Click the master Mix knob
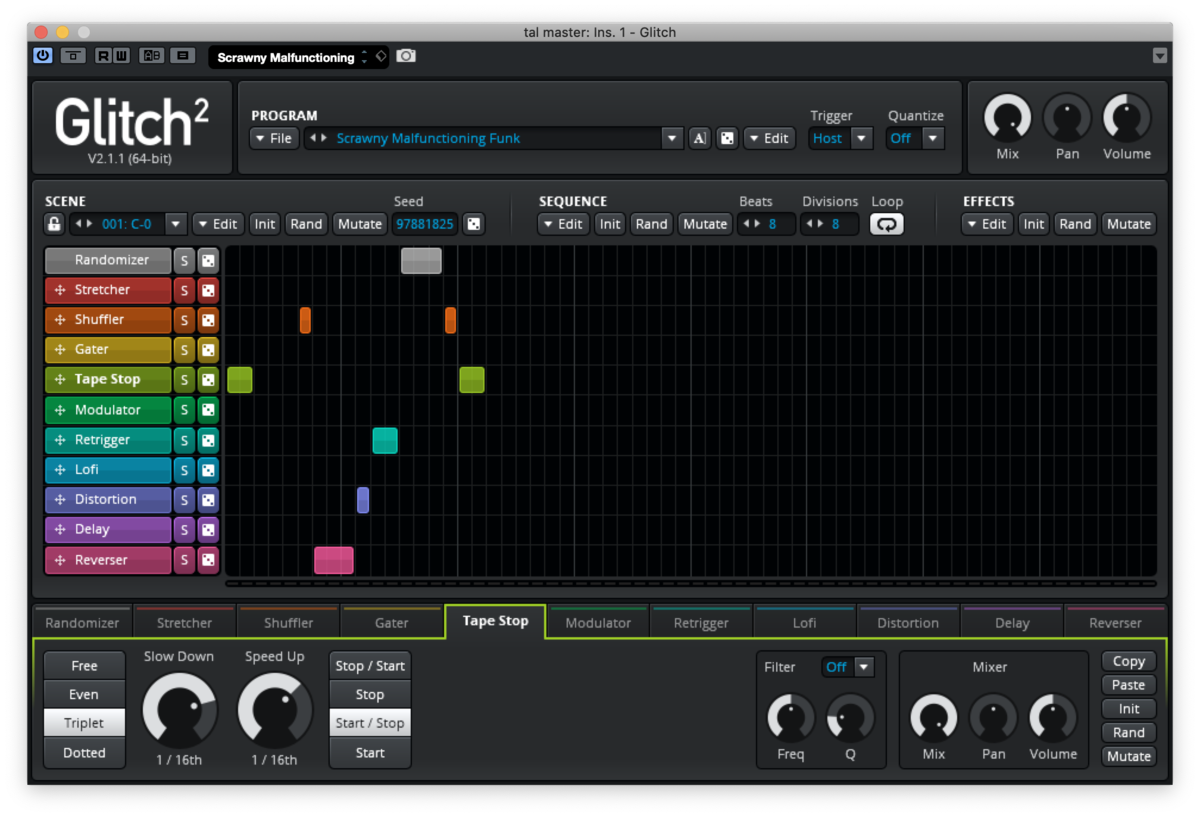1200x817 pixels. pos(1008,118)
